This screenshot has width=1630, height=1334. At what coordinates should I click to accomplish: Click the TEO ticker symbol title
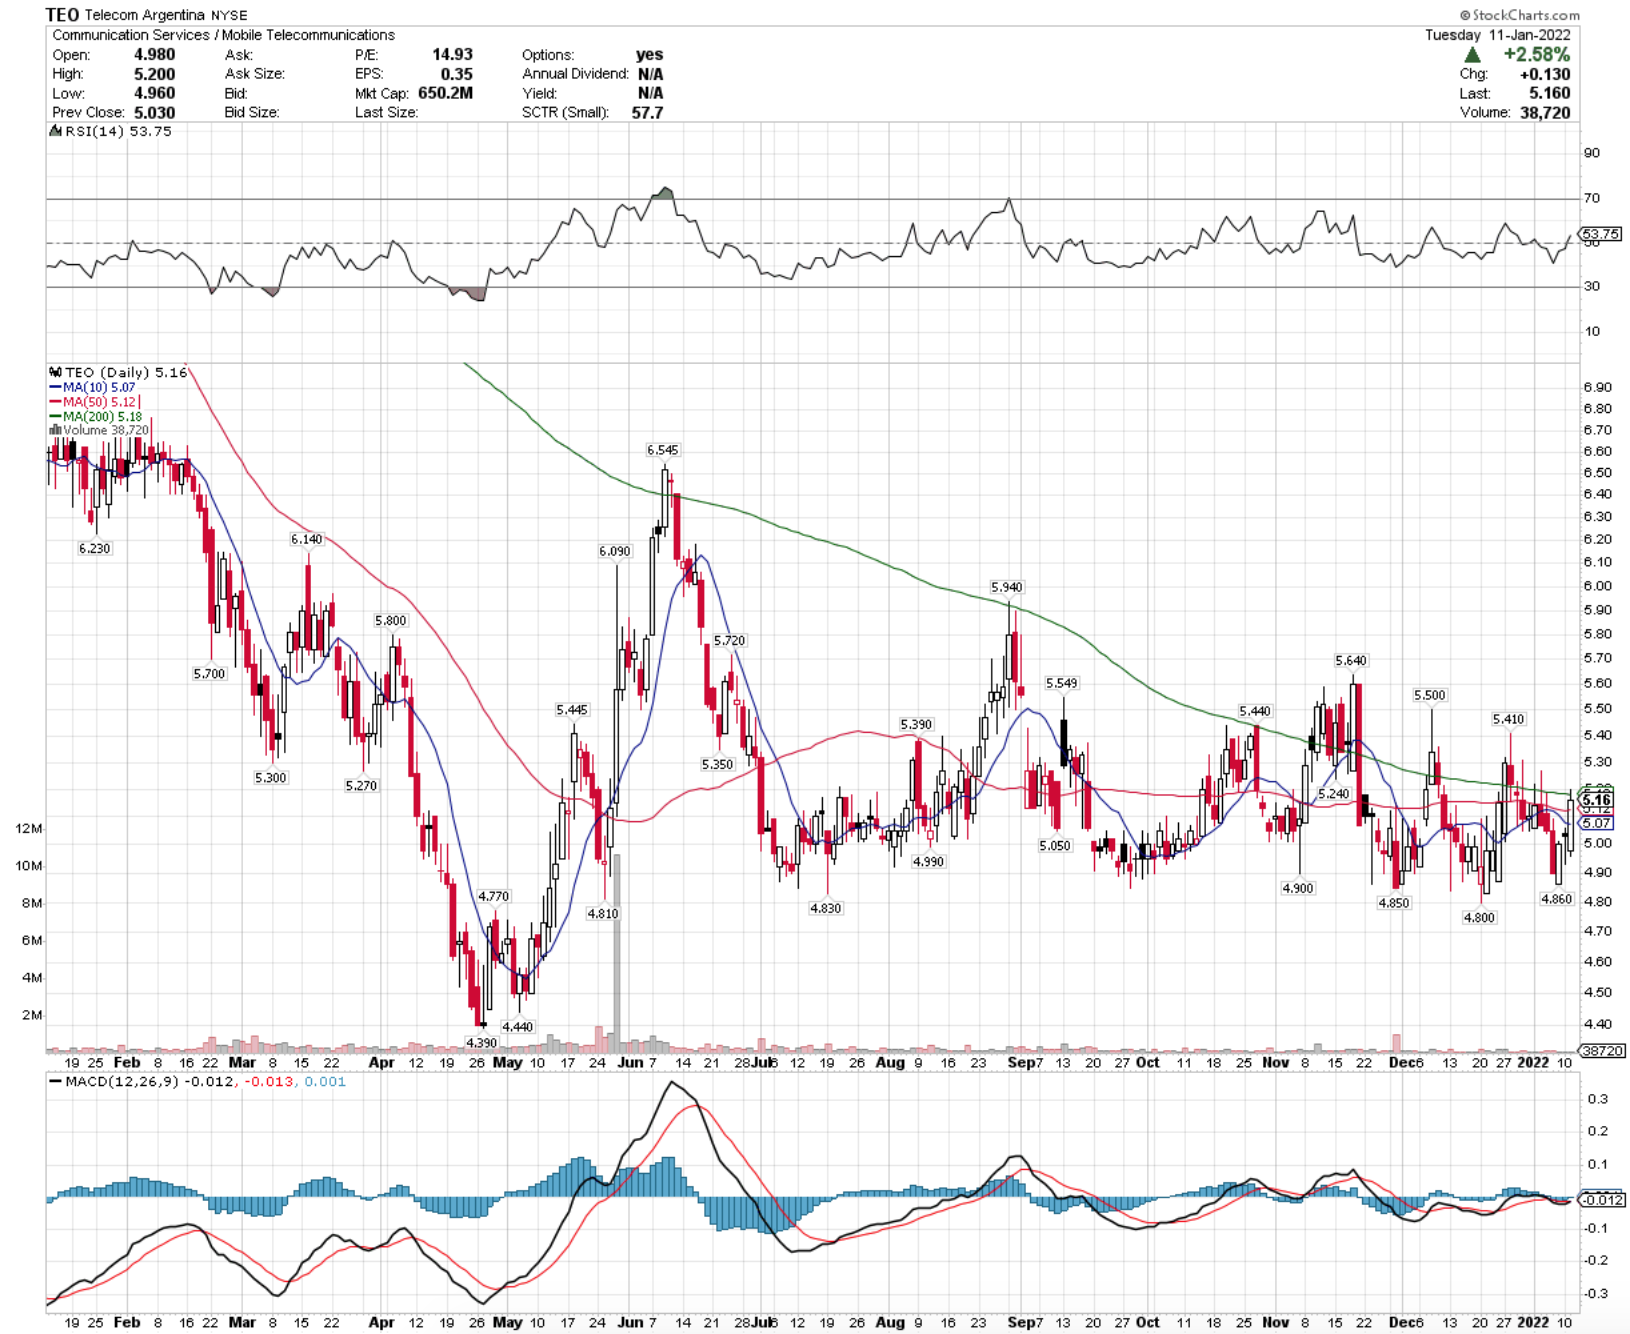[62, 15]
